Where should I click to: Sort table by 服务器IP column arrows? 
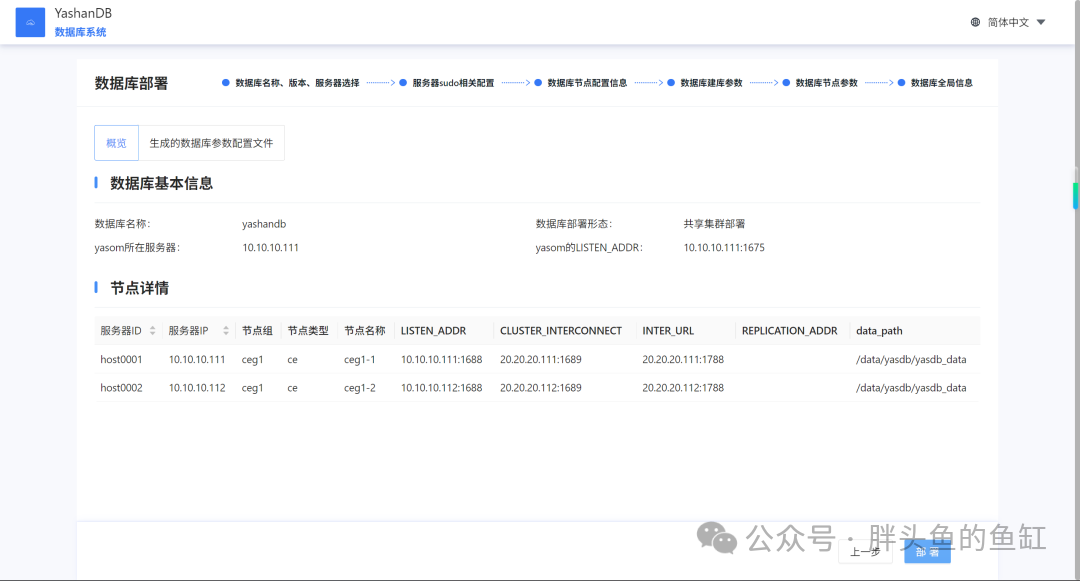[x=226, y=330]
